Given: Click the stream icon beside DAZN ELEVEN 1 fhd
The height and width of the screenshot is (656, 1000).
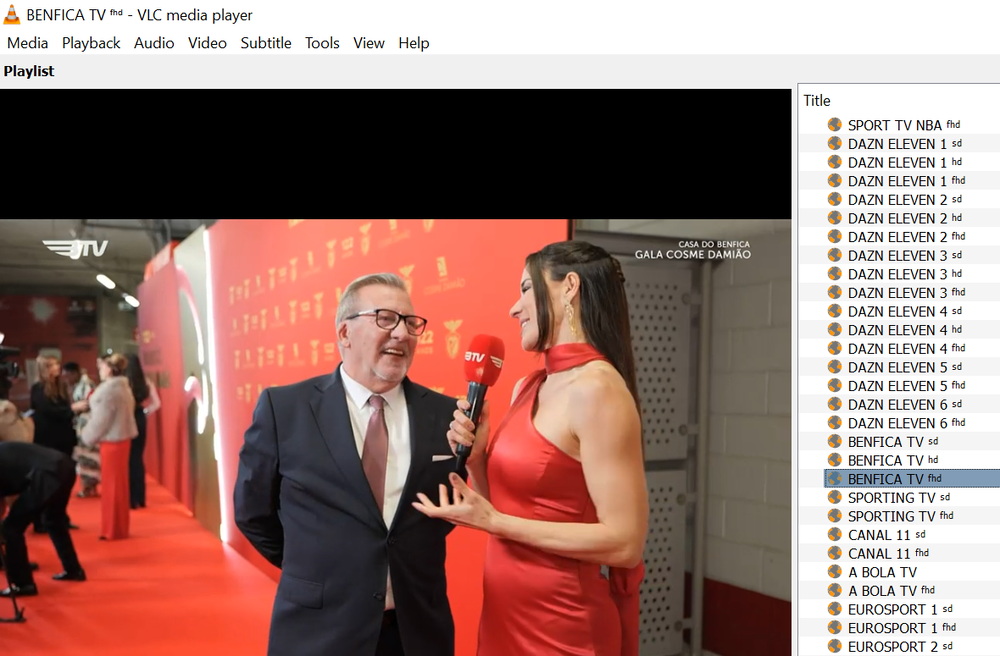Looking at the screenshot, I should 834,180.
